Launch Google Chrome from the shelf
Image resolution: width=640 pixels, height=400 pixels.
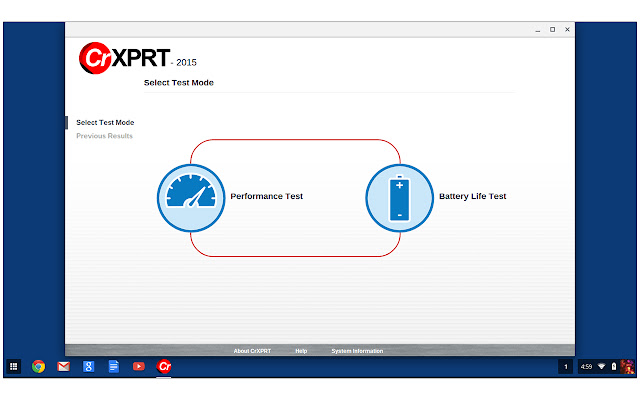tap(38, 367)
